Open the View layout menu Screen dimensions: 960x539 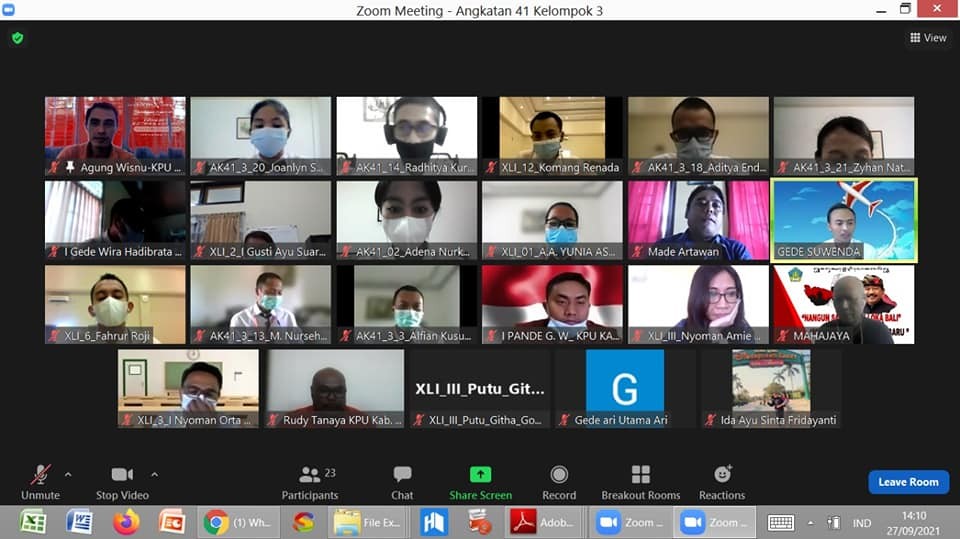[x=928, y=38]
